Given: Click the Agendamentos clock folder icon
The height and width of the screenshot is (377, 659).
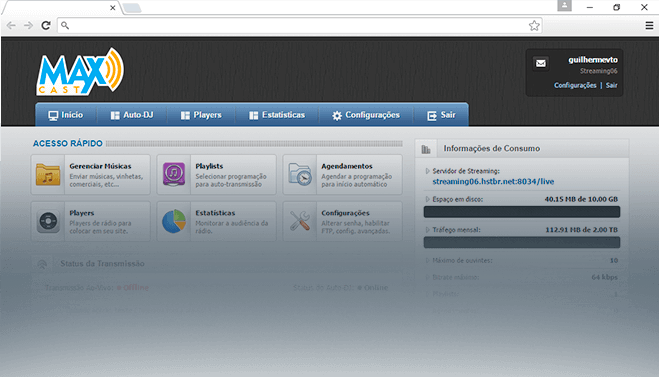Looking at the screenshot, I should point(300,174).
